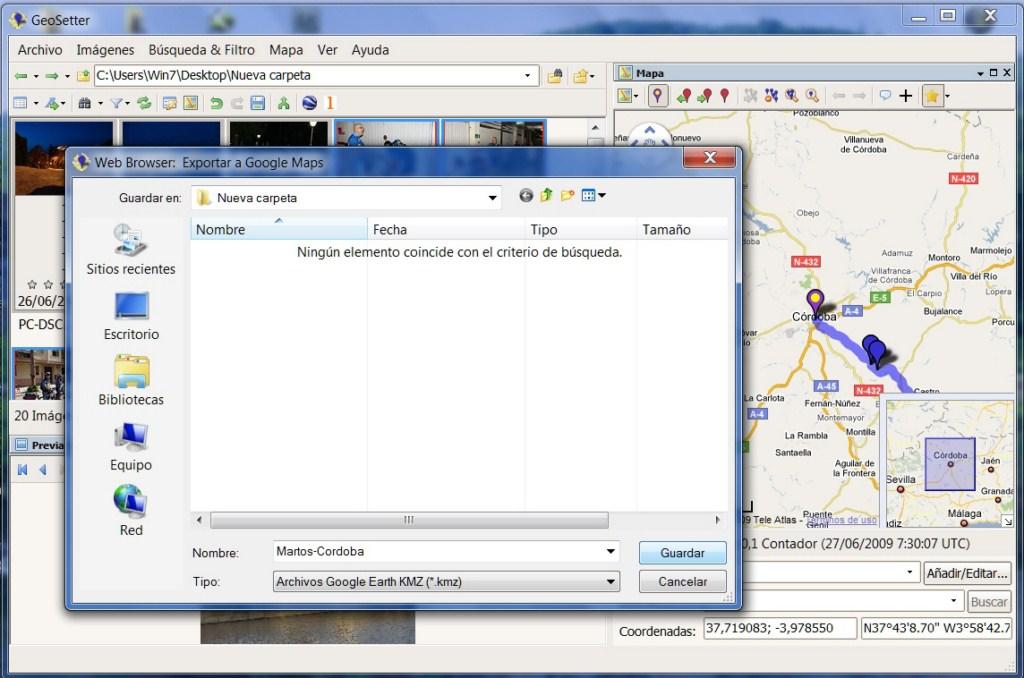Go back to last folder in save dialog
Image resolution: width=1024 pixels, height=678 pixels.
(526, 195)
